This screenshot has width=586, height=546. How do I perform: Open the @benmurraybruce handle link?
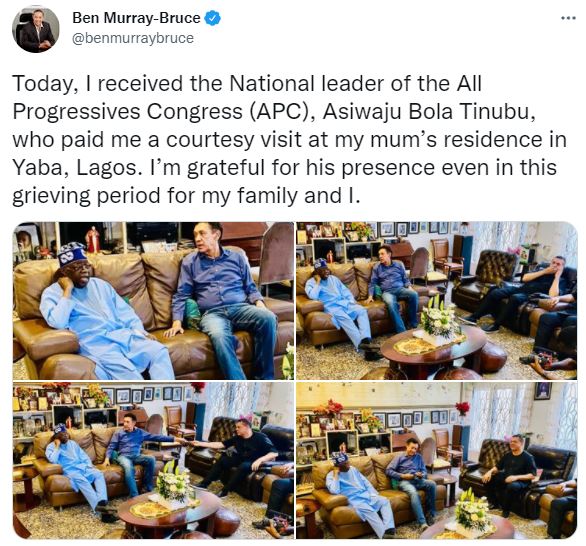coord(133,38)
